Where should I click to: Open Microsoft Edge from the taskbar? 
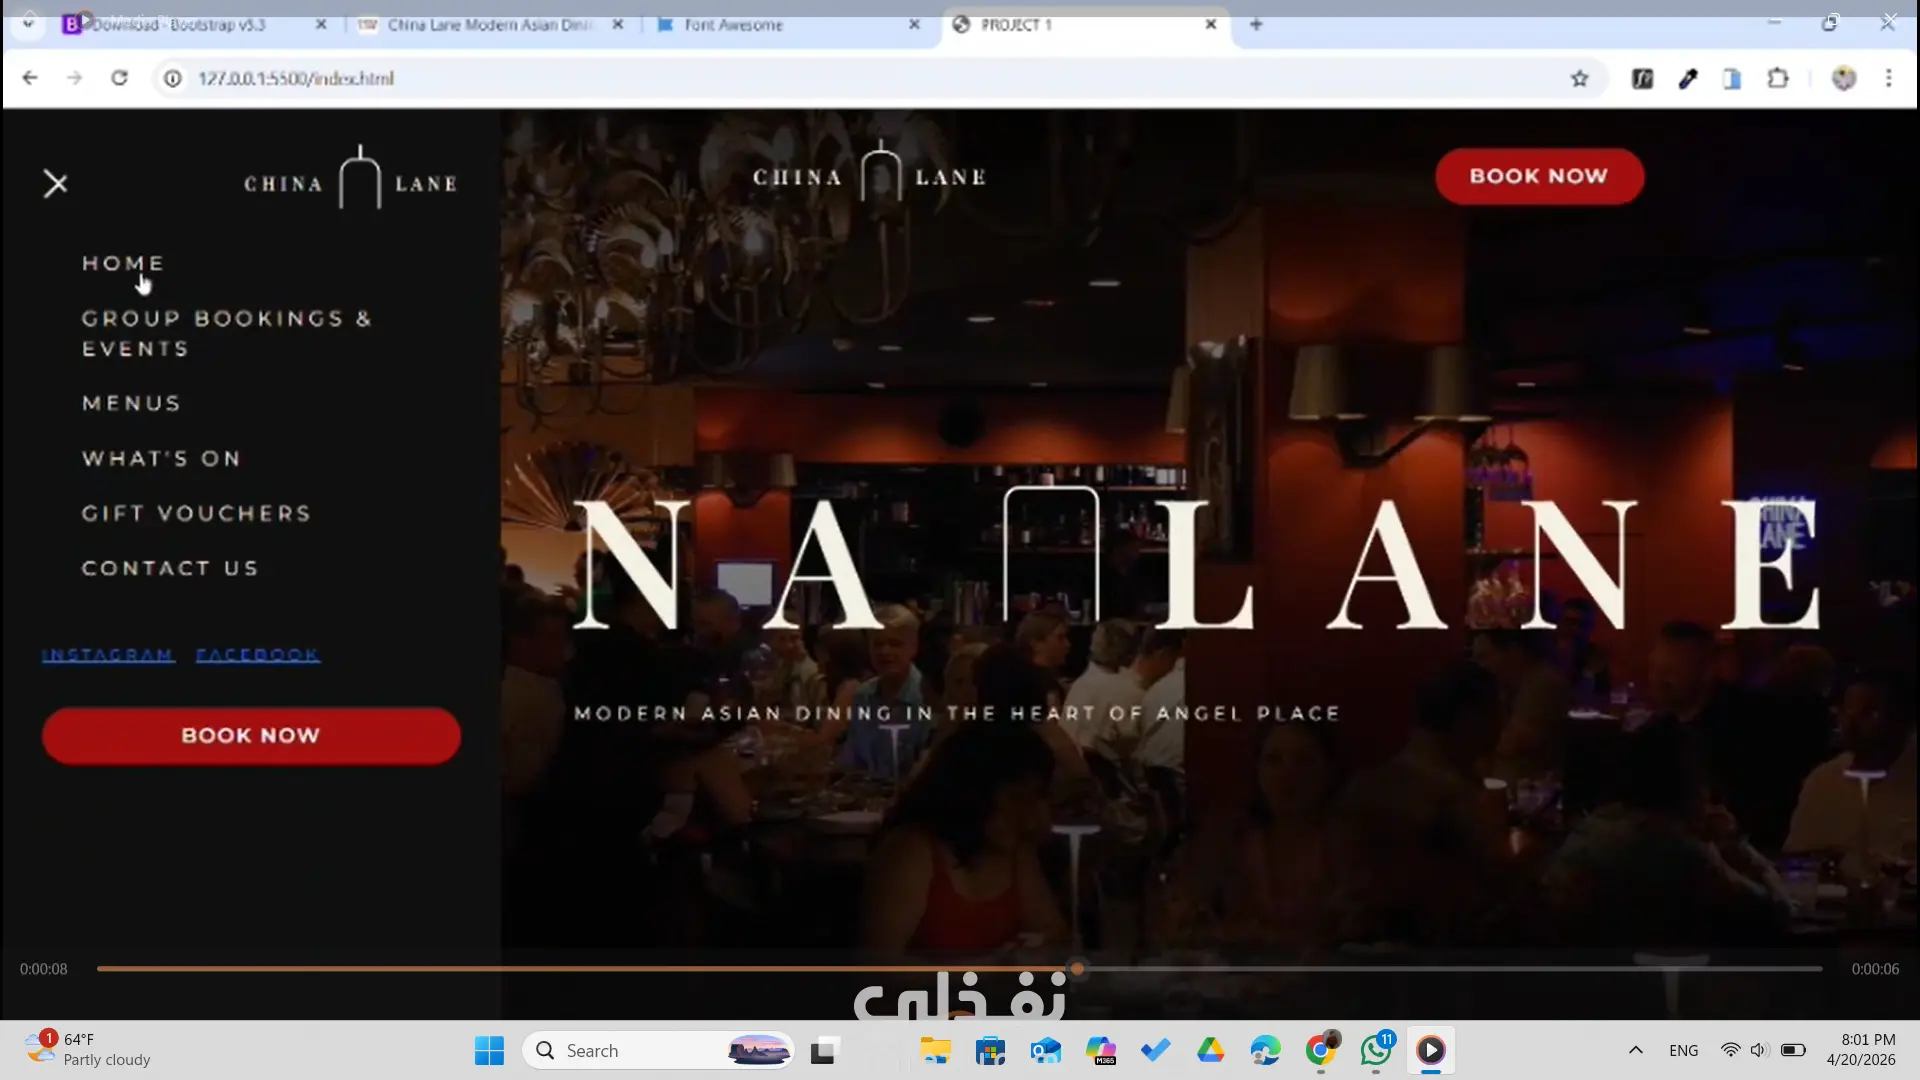pyautogui.click(x=1266, y=1051)
